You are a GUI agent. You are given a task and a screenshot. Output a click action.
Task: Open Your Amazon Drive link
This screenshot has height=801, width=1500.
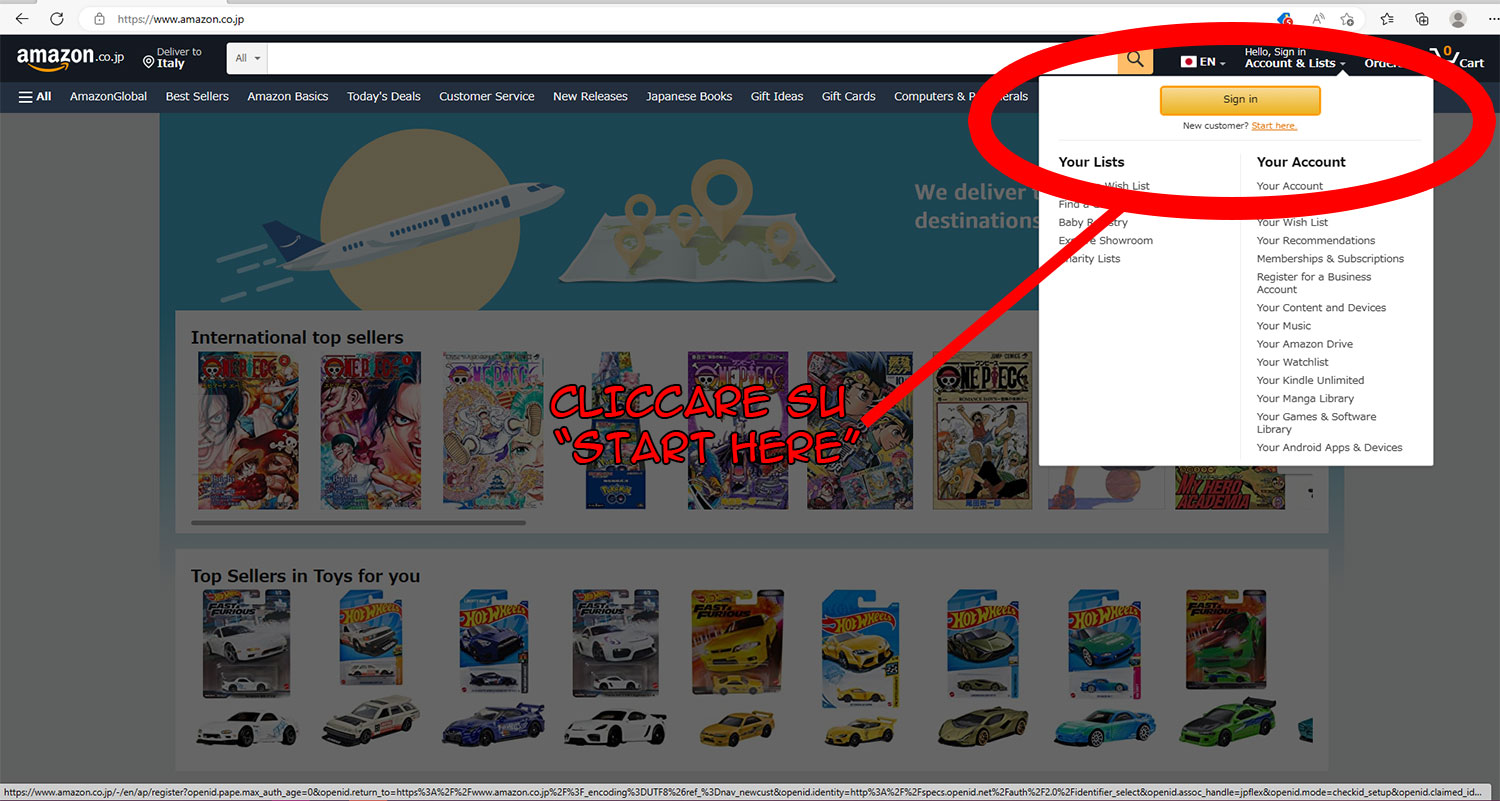click(1304, 344)
